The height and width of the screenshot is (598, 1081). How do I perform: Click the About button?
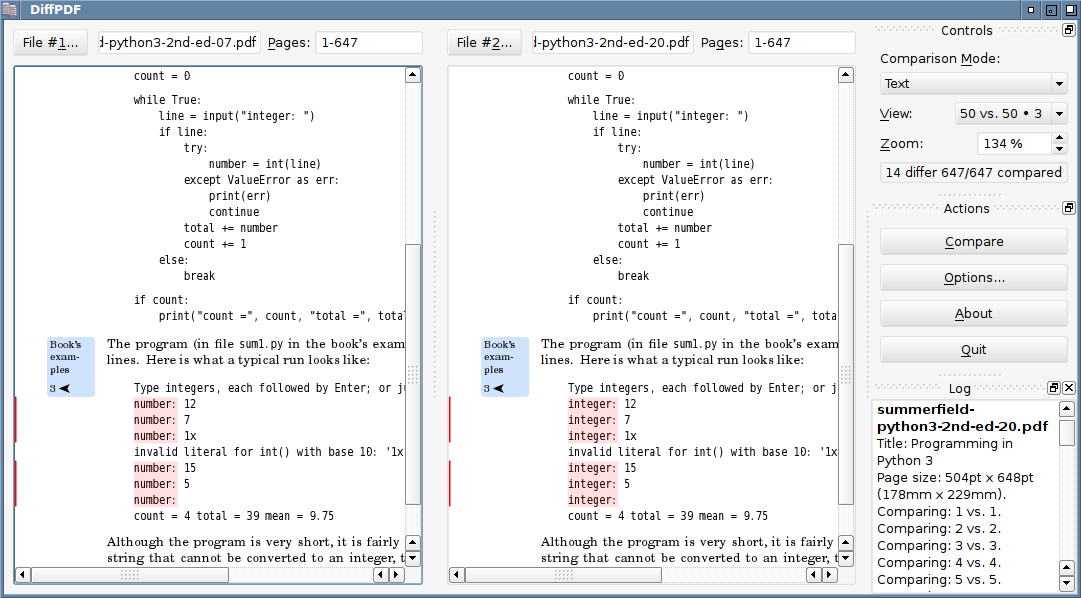point(973,314)
